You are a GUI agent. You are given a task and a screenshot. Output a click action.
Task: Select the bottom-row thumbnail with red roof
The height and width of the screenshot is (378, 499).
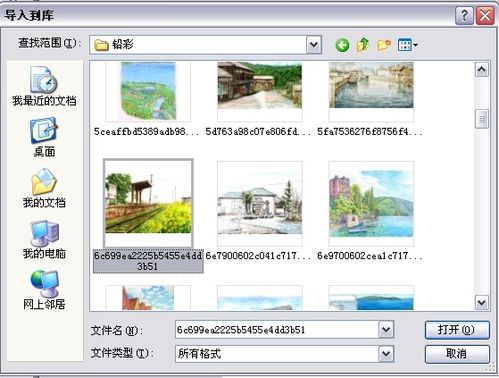pyautogui.click(x=148, y=298)
